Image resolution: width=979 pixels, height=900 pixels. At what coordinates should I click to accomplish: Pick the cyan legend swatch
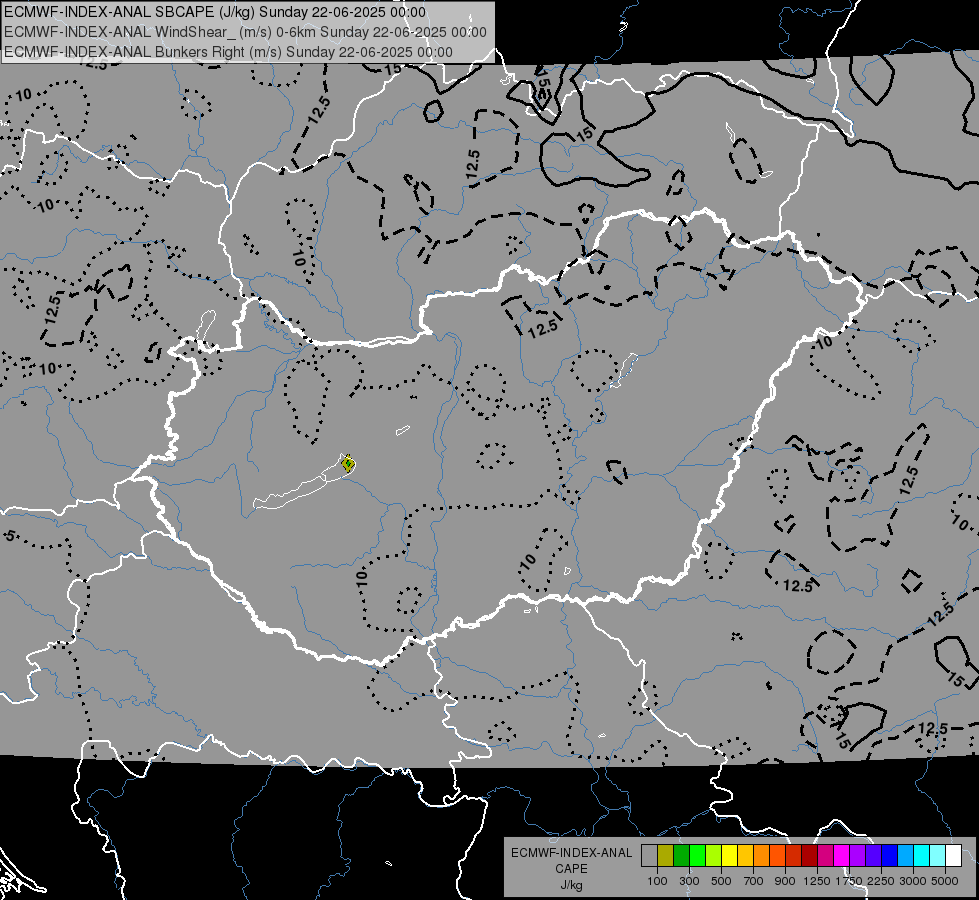tap(922, 856)
